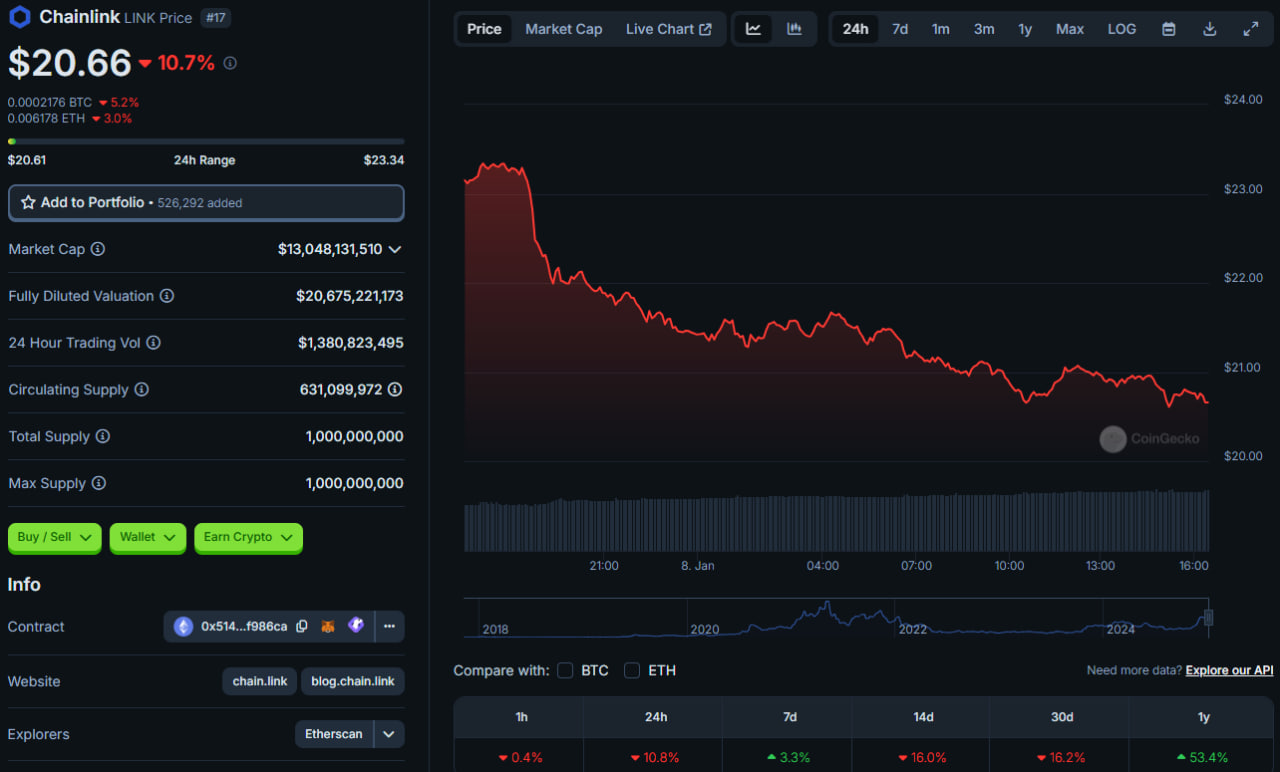Toggle BTC comparison checkbox

tap(565, 670)
